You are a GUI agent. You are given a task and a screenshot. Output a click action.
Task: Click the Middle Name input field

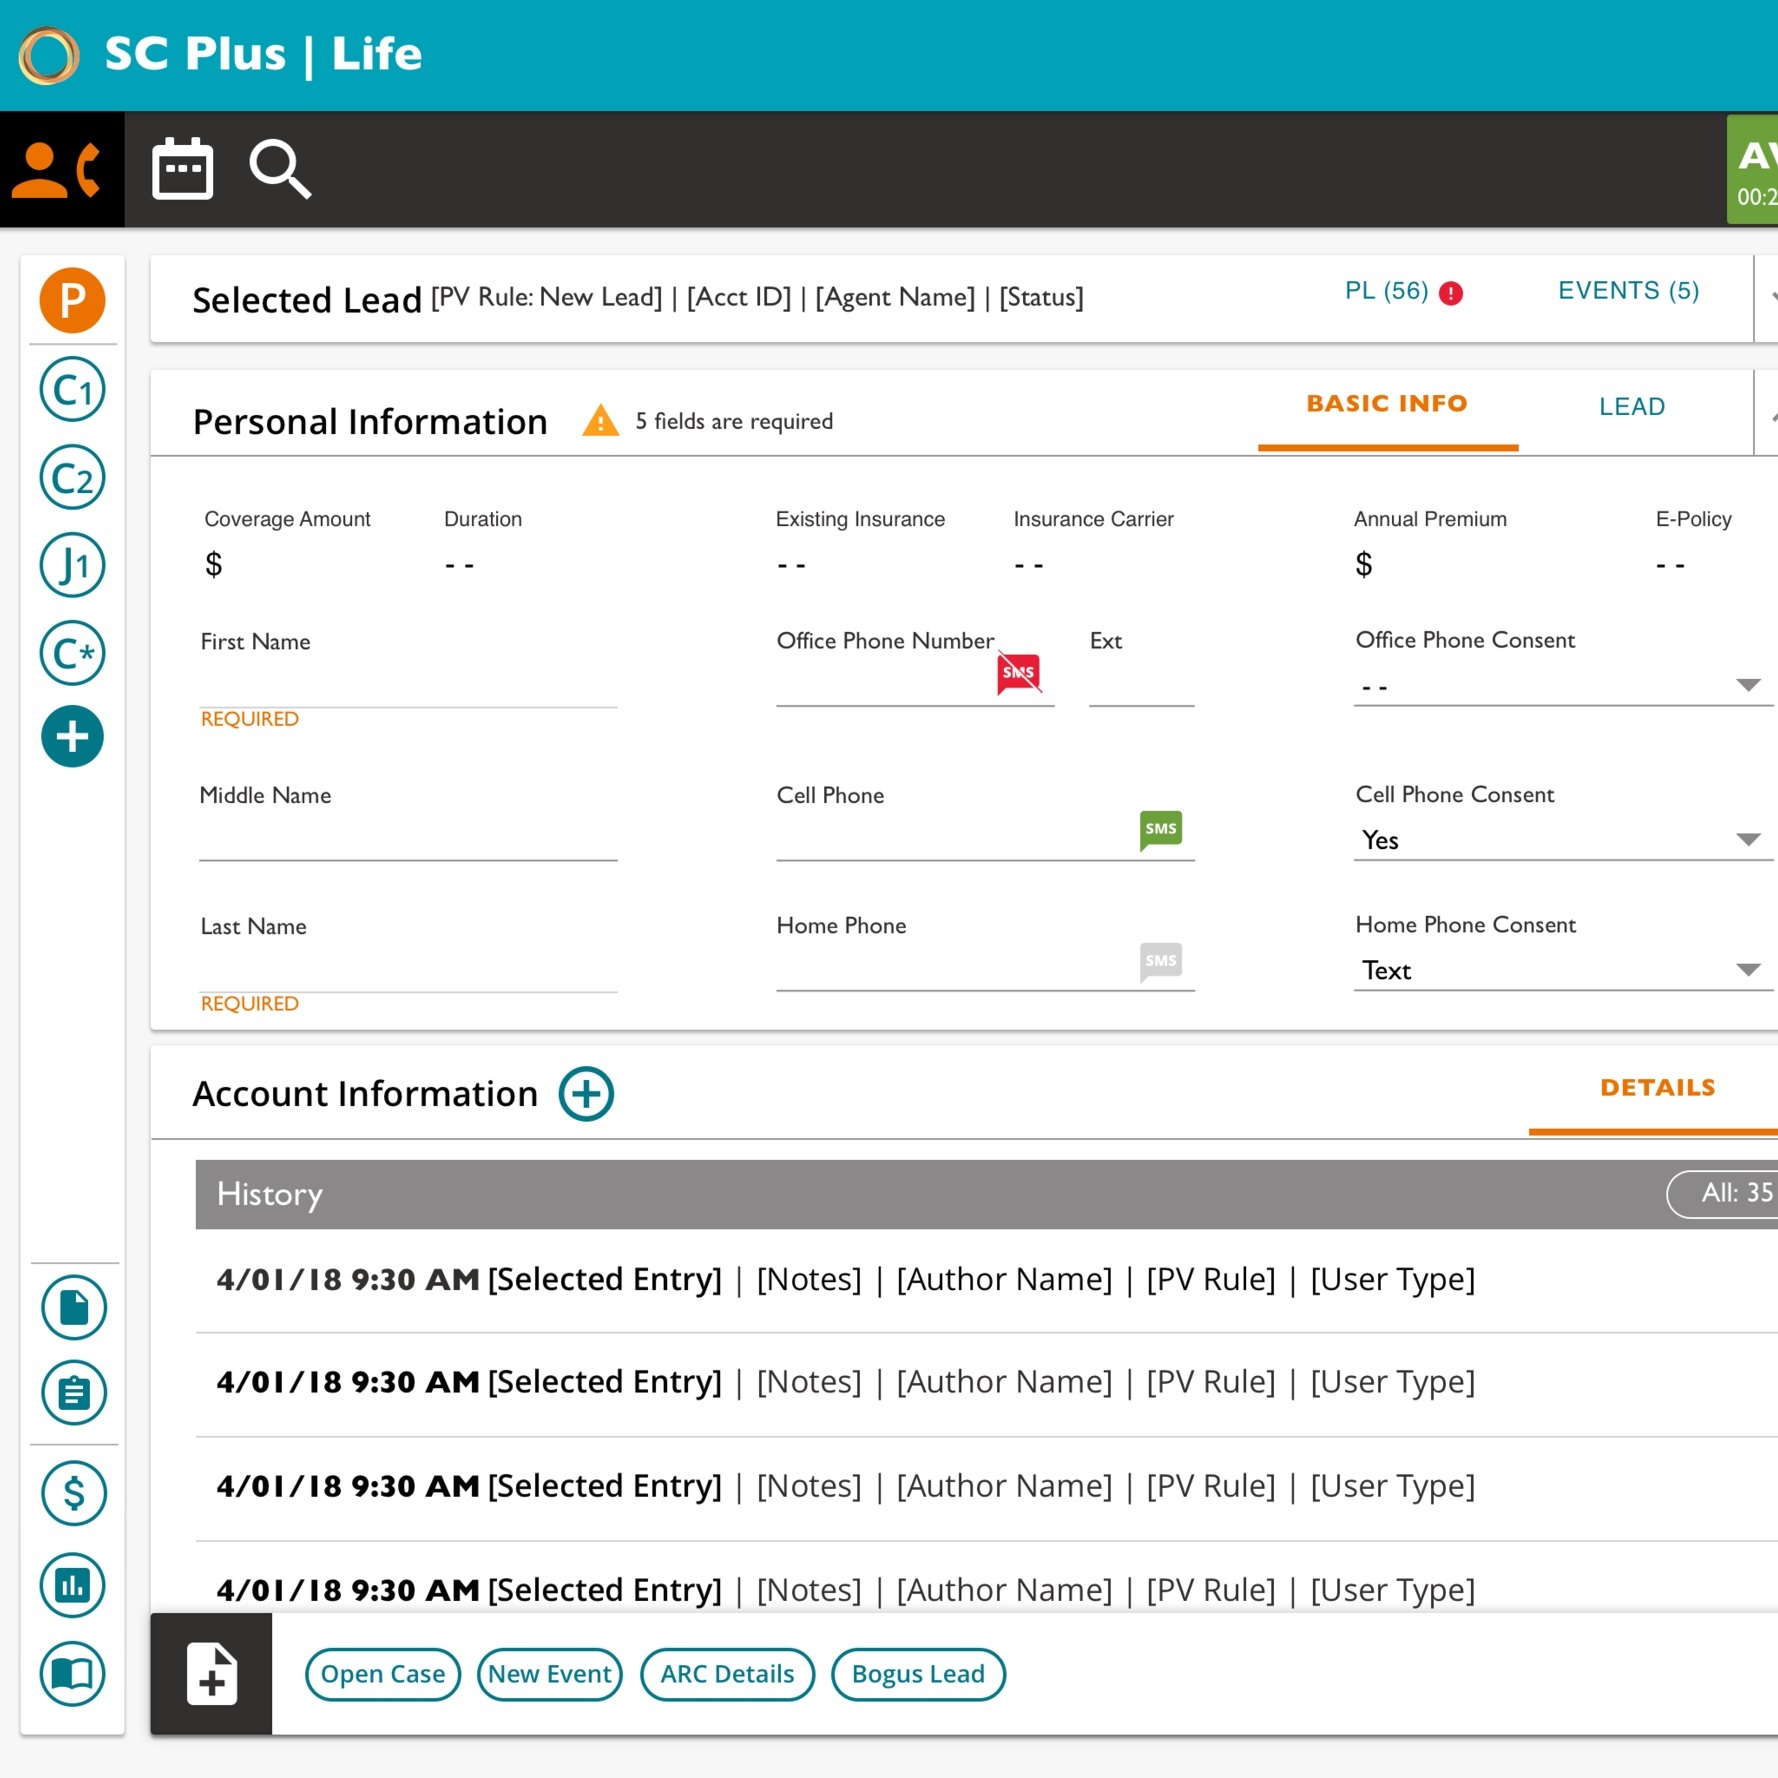point(408,838)
